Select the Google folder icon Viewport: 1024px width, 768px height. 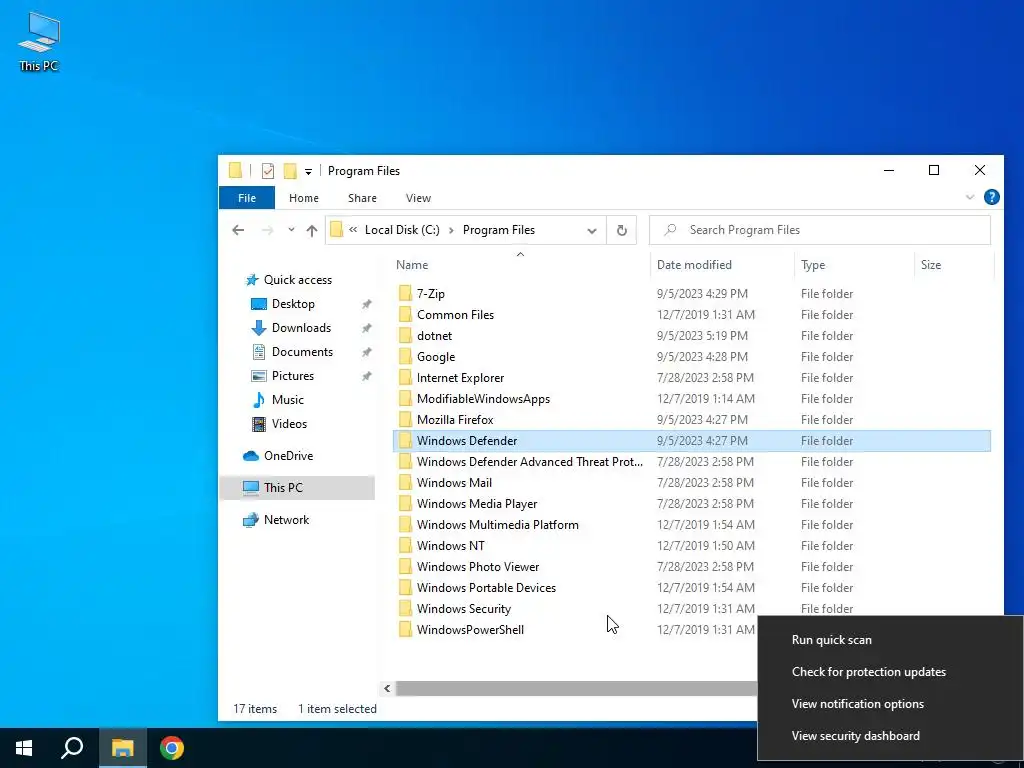(405, 357)
